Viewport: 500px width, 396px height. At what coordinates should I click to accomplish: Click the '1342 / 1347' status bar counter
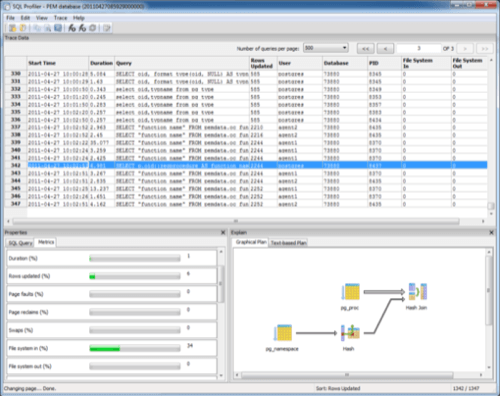466,388
